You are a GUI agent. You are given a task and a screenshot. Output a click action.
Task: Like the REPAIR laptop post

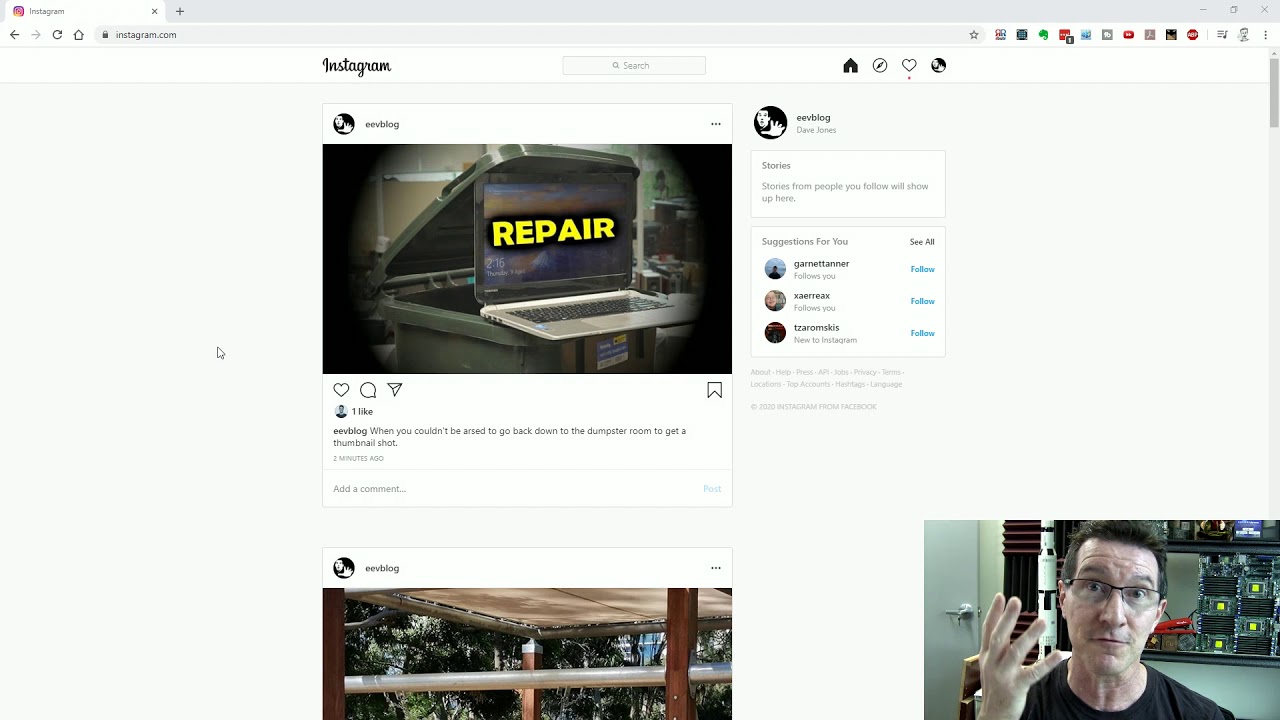[x=341, y=390]
